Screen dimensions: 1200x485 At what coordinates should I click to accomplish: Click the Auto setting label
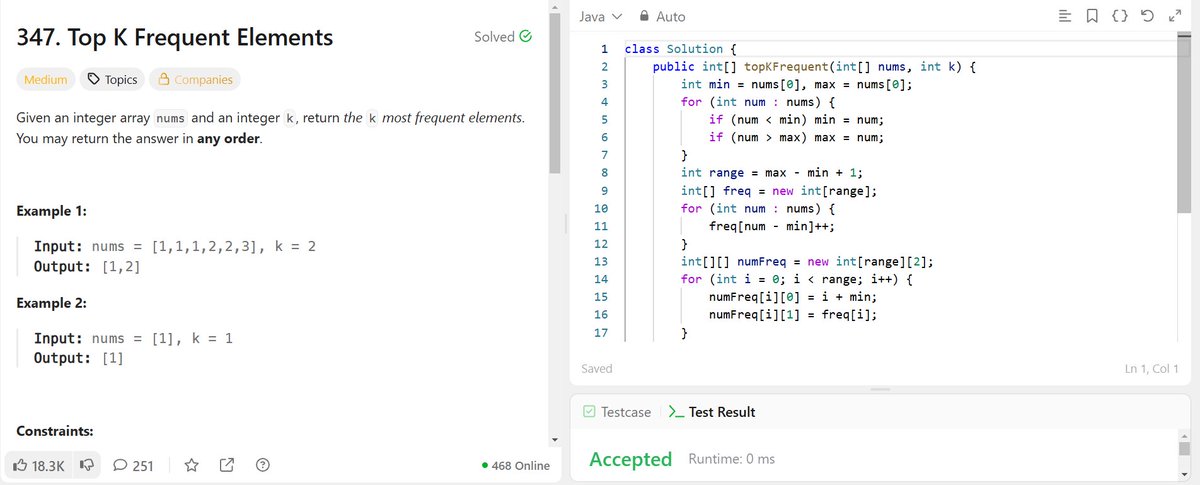point(670,17)
